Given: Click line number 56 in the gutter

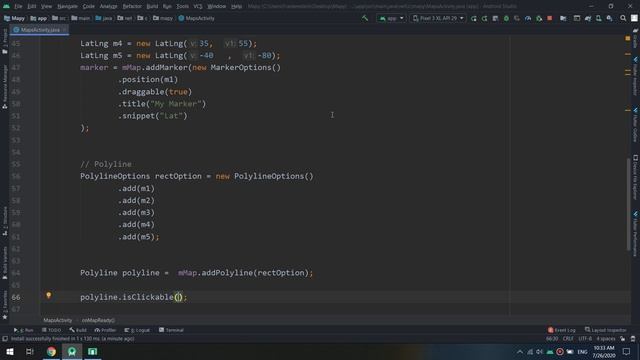Looking at the screenshot, I should click(x=16, y=176).
